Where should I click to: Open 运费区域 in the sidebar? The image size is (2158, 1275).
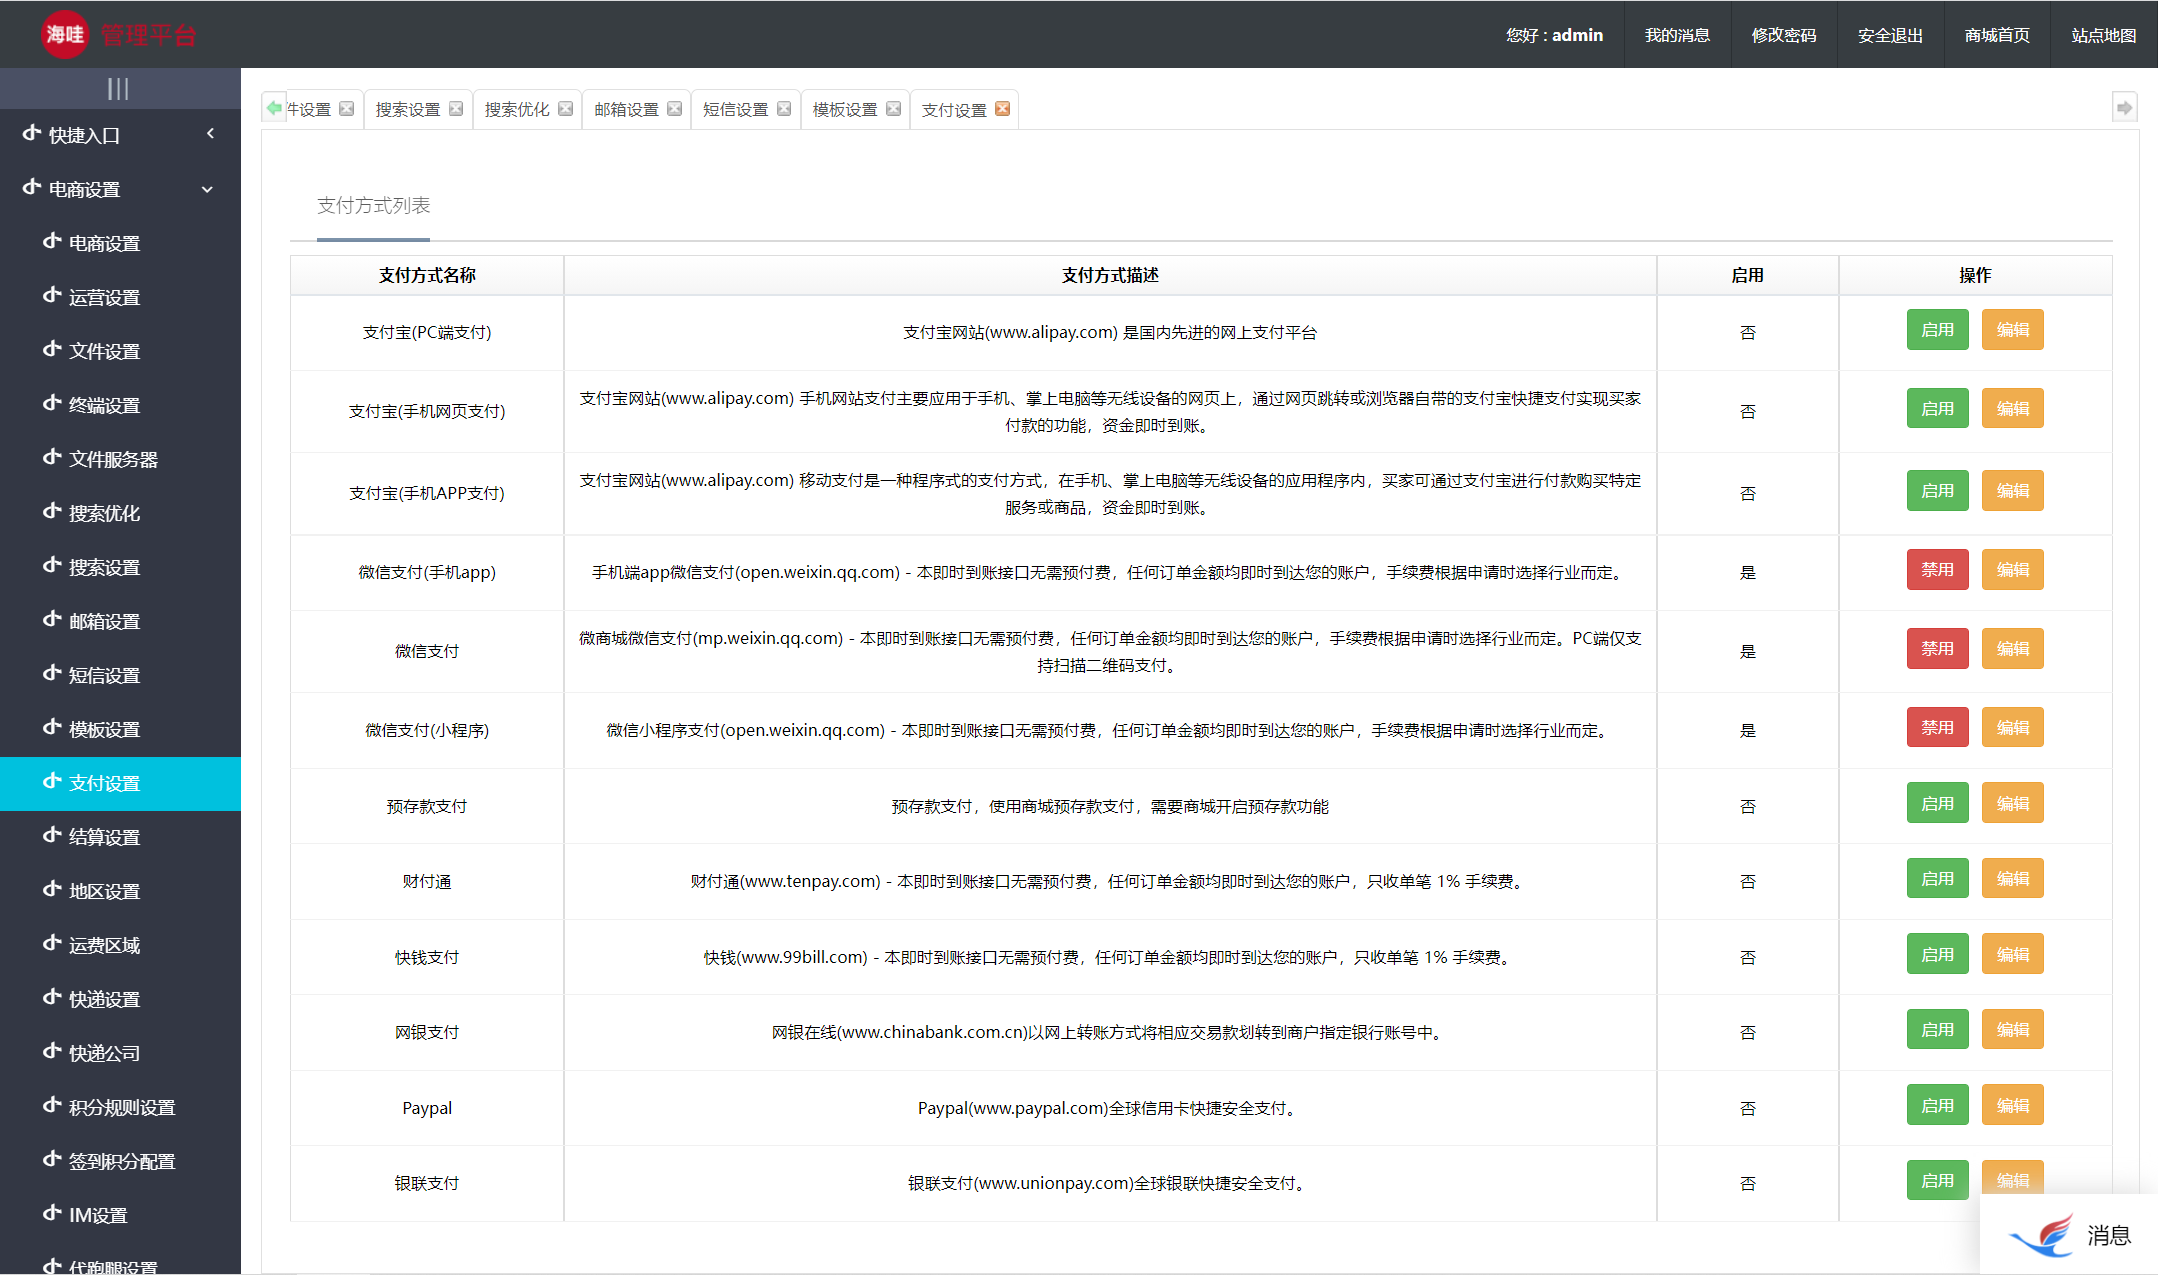pyautogui.click(x=120, y=945)
